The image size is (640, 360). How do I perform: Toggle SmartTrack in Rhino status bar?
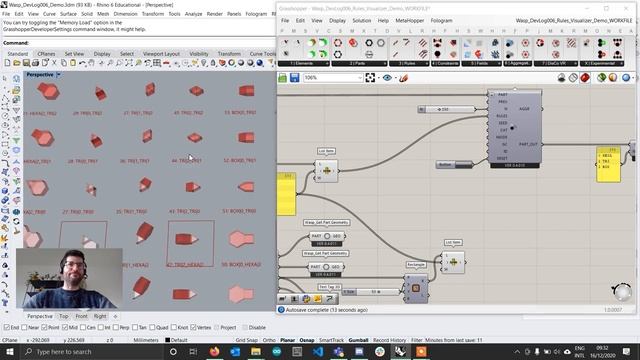331,340
